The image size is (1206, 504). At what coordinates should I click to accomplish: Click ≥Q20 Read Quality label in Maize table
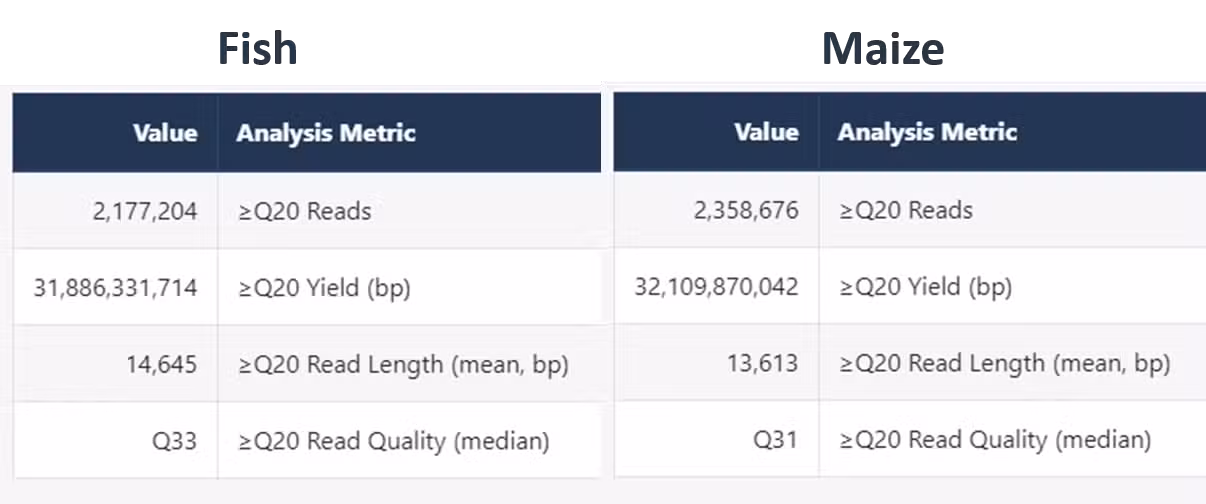[x=994, y=439]
